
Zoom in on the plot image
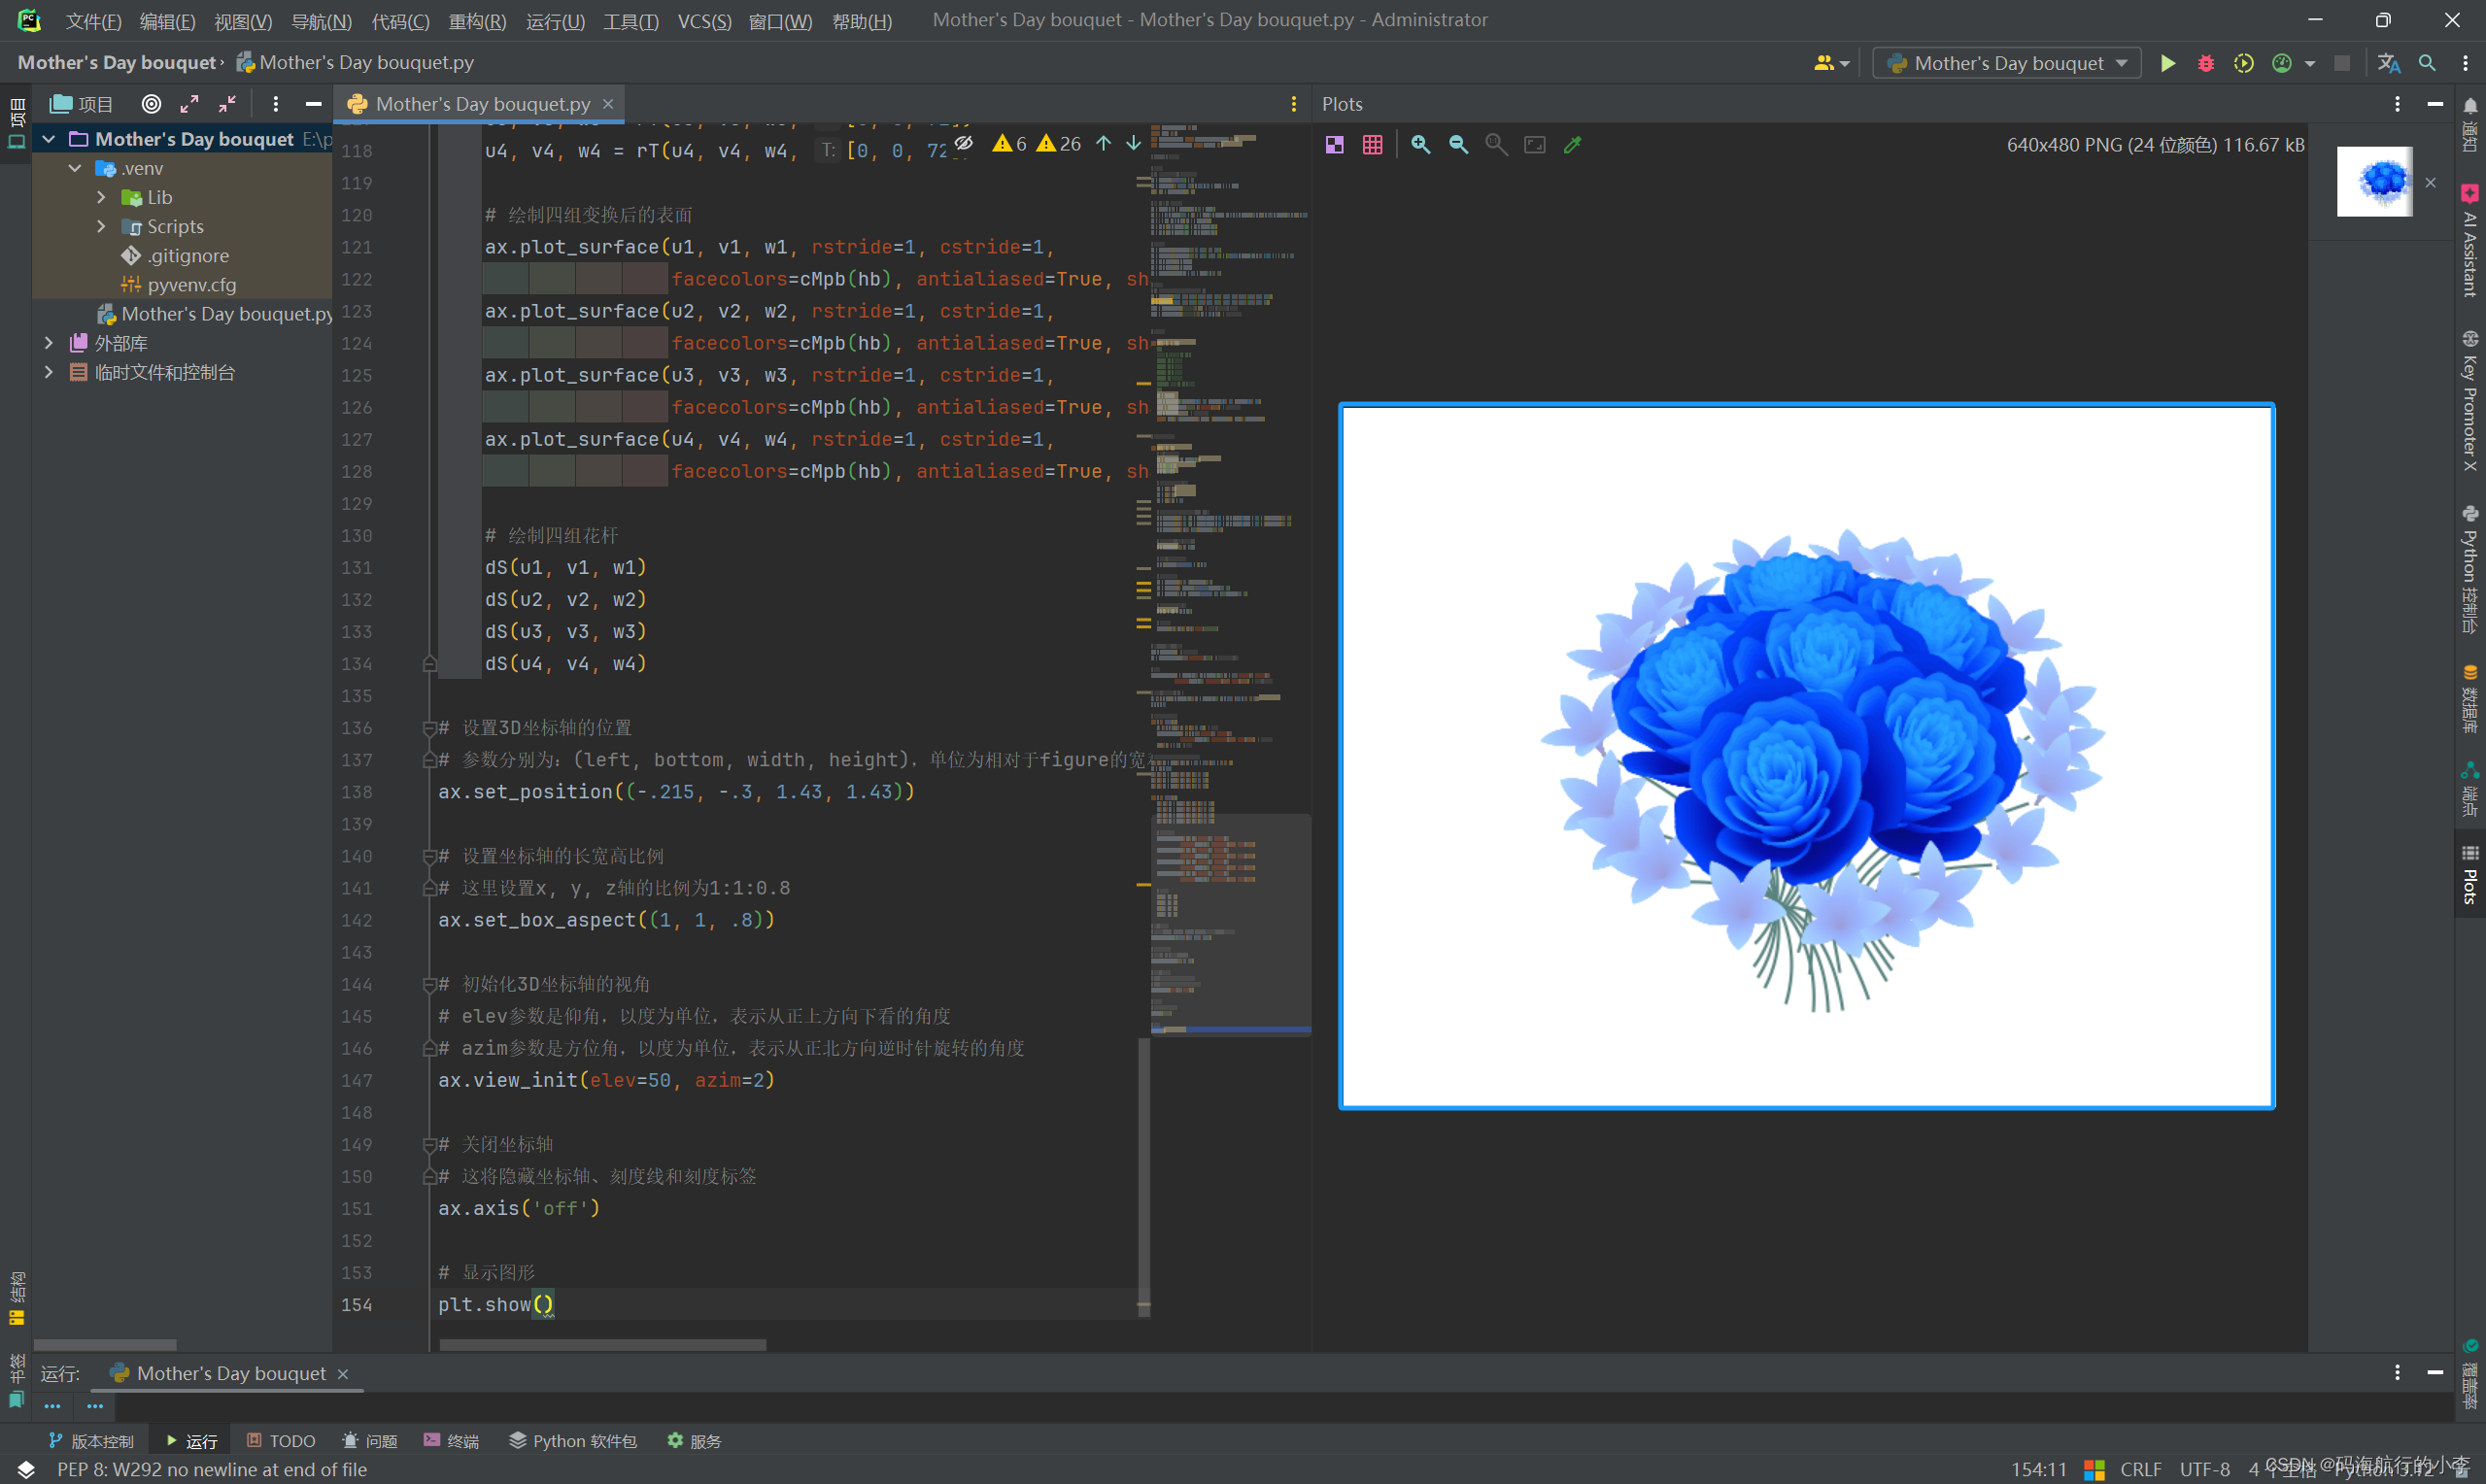pyautogui.click(x=1420, y=145)
